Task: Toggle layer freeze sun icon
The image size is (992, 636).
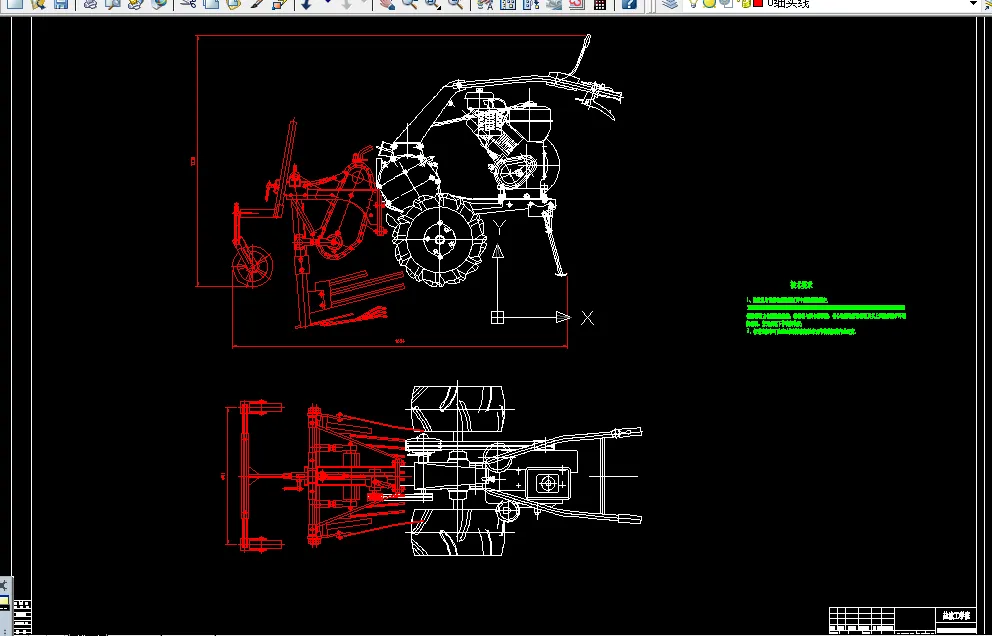Action: coord(709,3)
